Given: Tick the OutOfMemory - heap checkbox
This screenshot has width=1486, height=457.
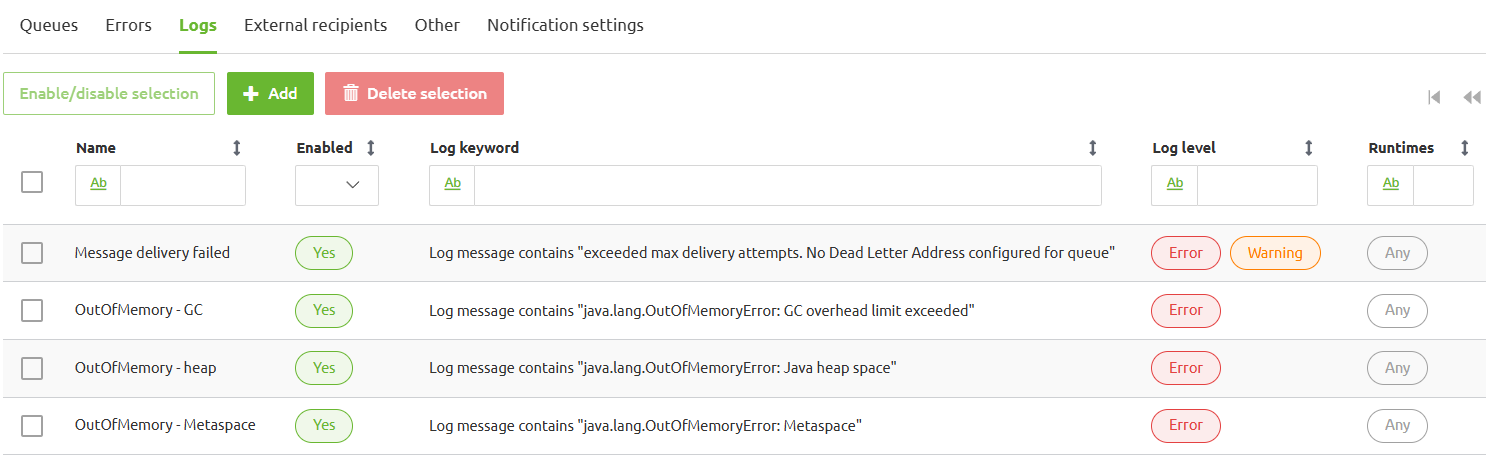Looking at the screenshot, I should (x=32, y=368).
